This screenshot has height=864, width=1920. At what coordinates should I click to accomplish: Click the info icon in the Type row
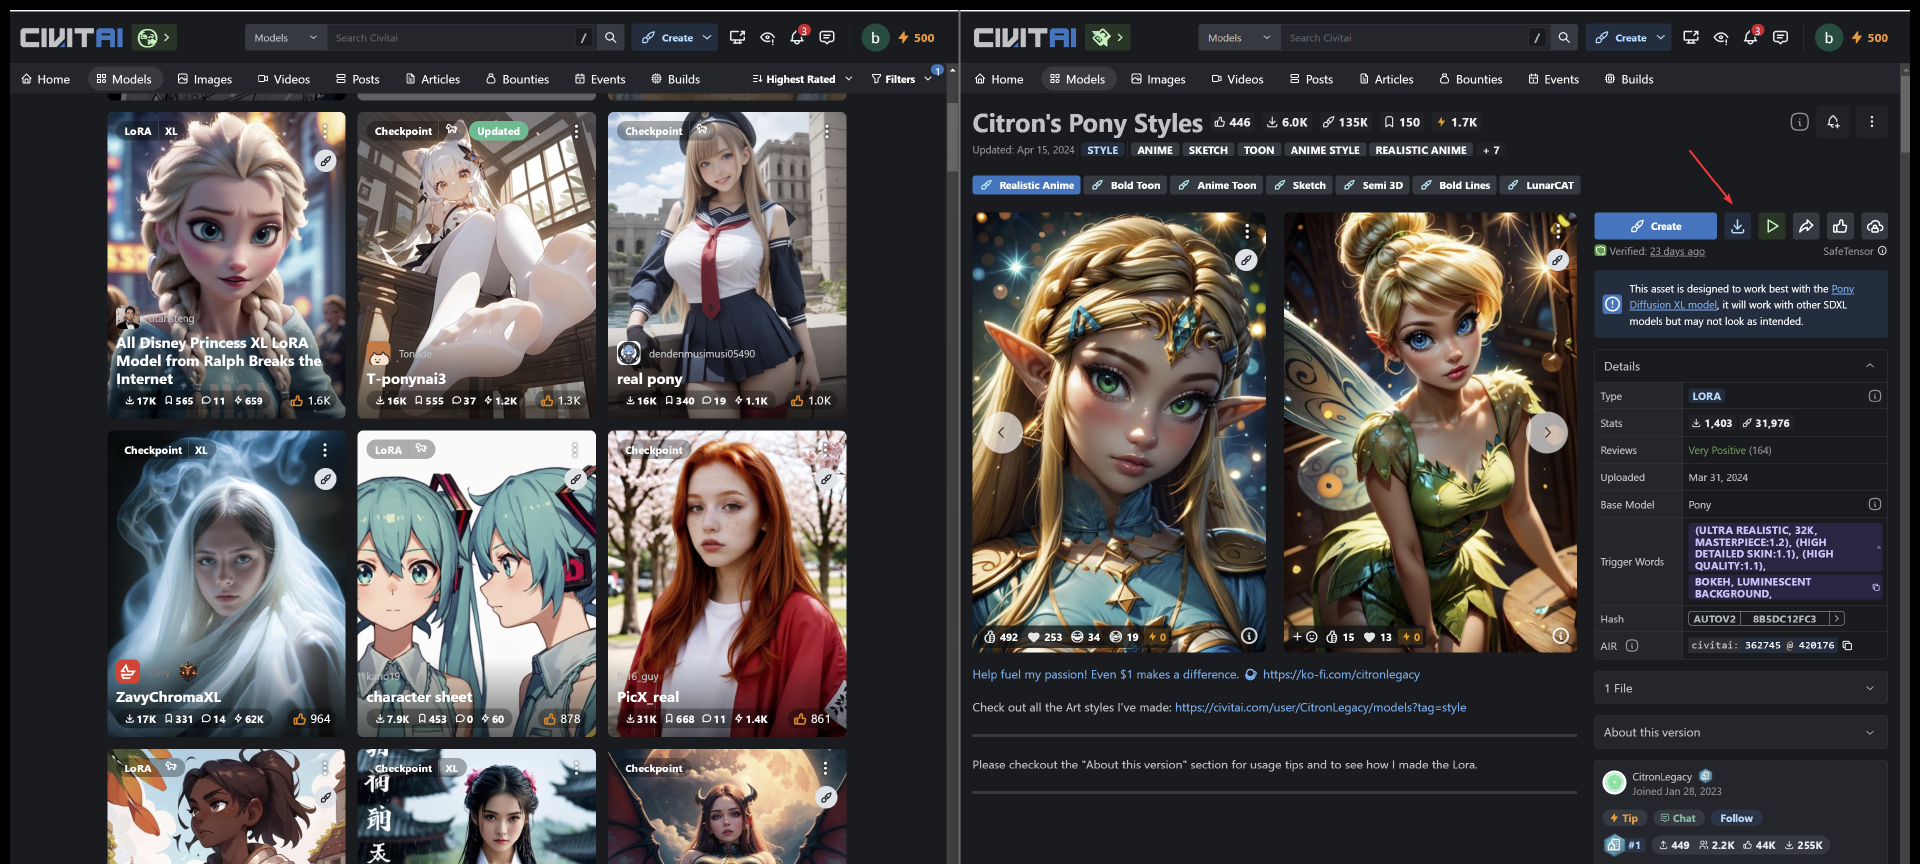tap(1875, 396)
